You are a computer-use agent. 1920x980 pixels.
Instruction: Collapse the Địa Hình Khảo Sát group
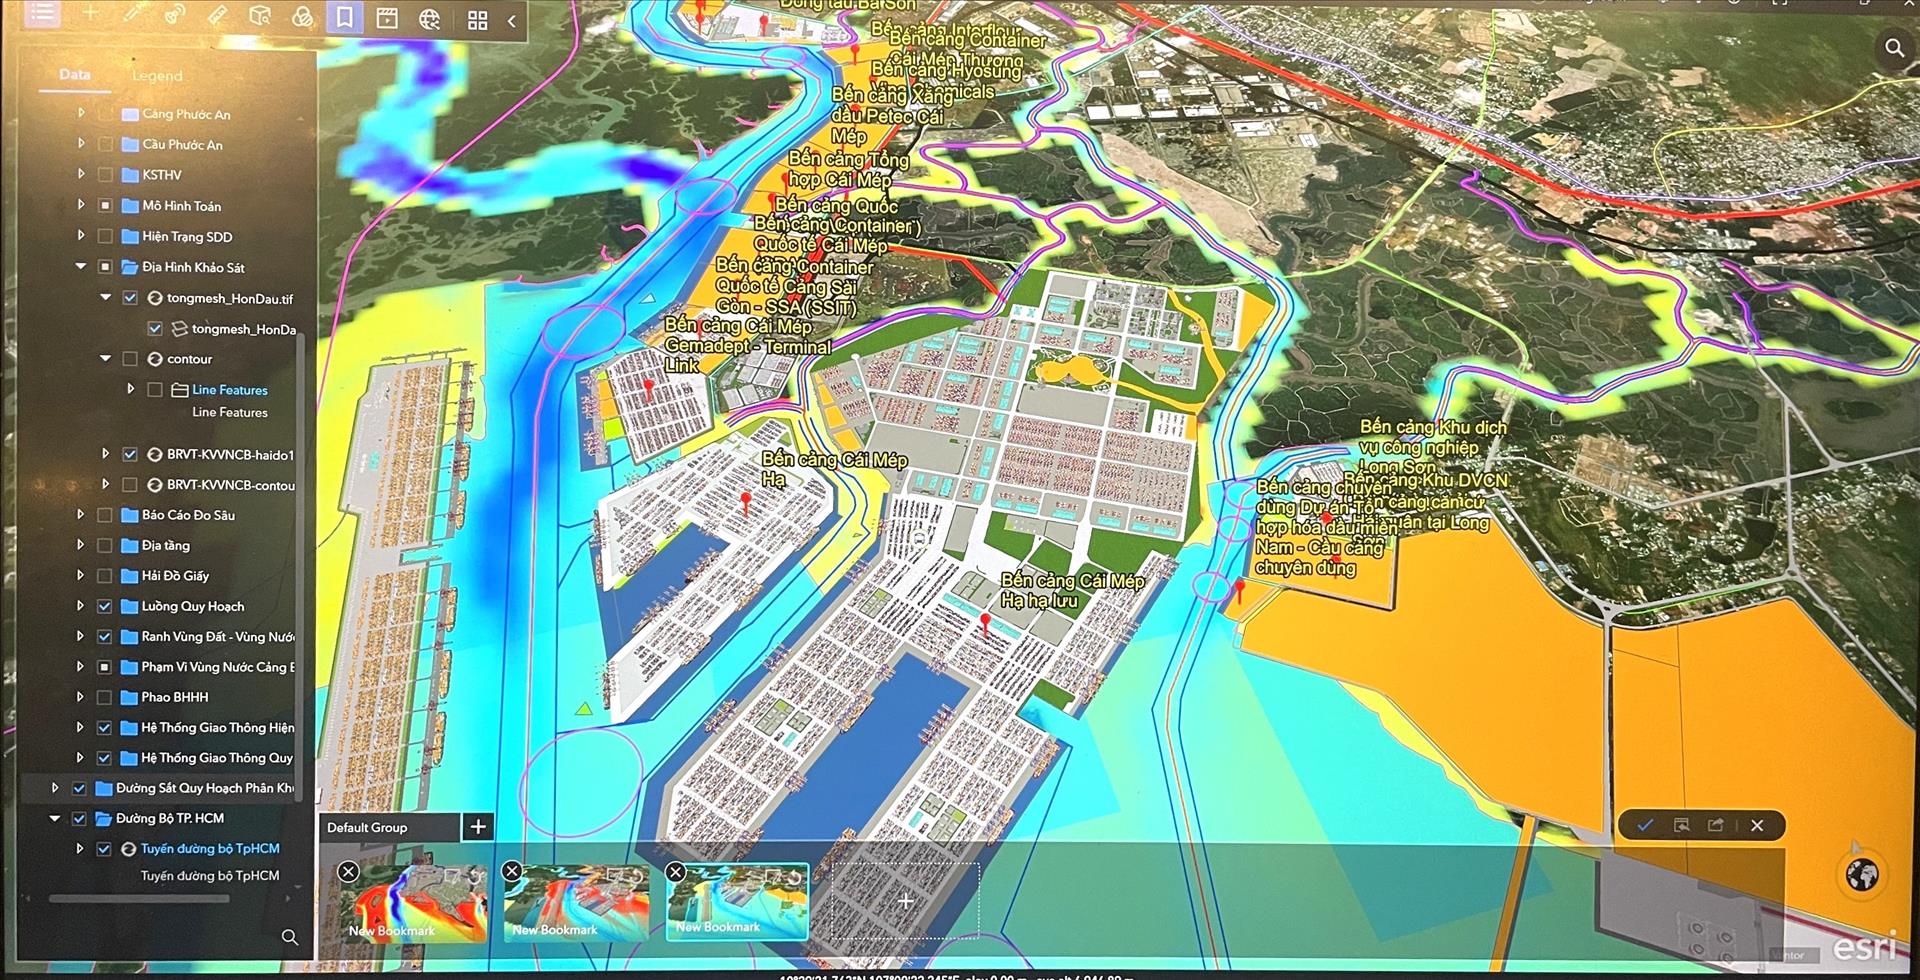tap(81, 267)
